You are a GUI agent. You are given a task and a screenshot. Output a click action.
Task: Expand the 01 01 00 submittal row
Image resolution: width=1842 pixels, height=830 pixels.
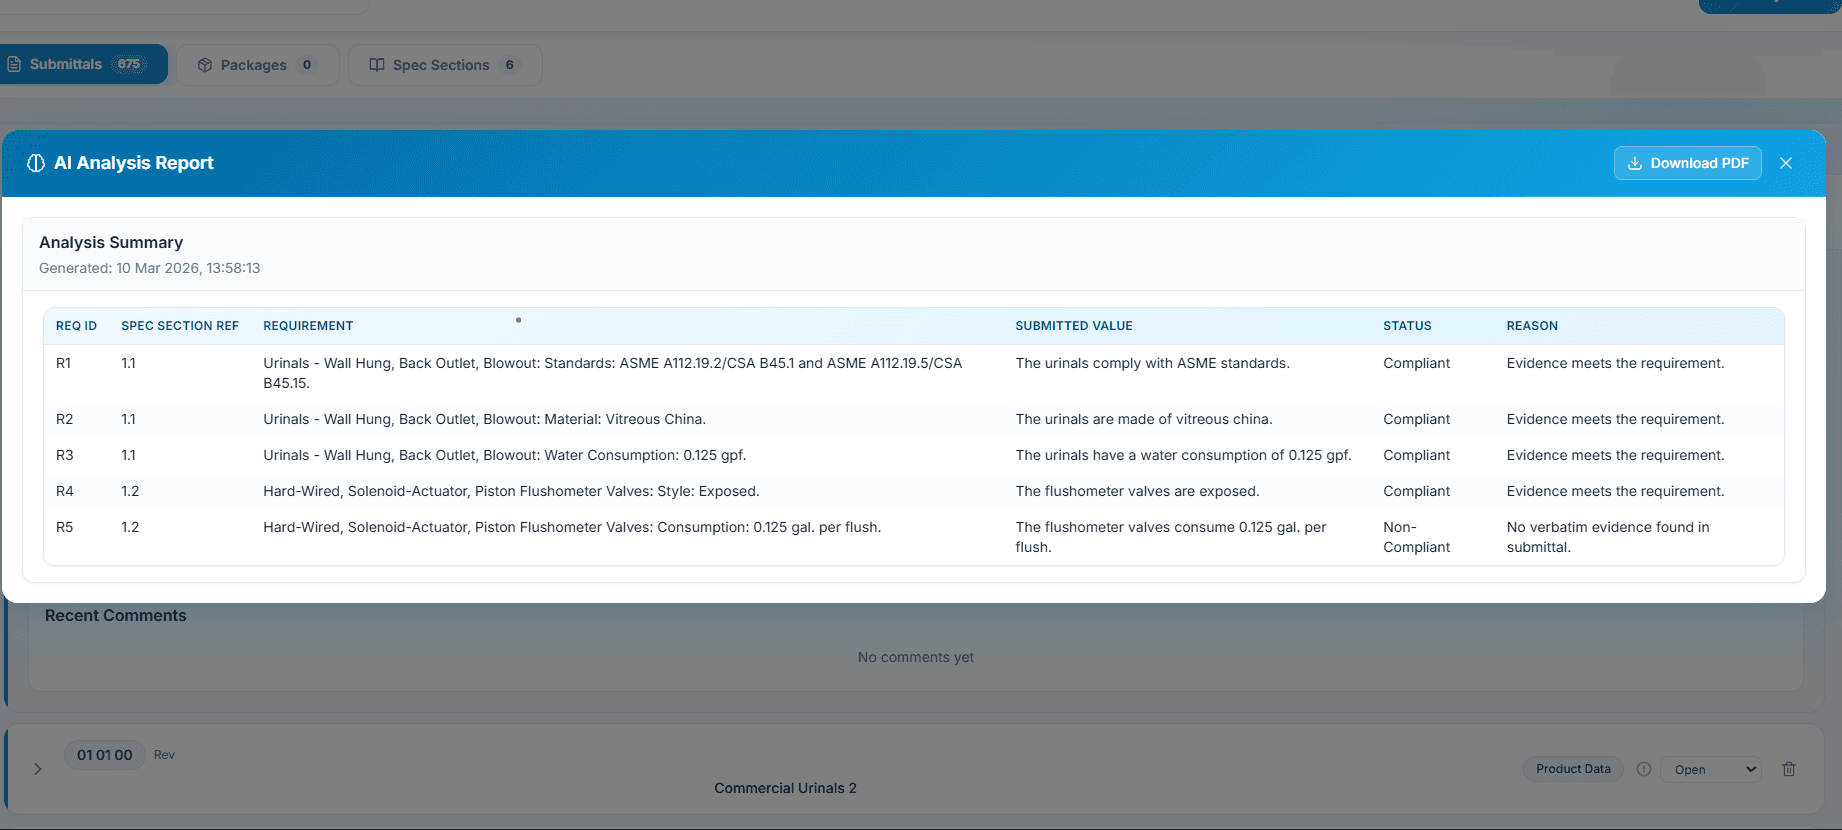point(38,769)
